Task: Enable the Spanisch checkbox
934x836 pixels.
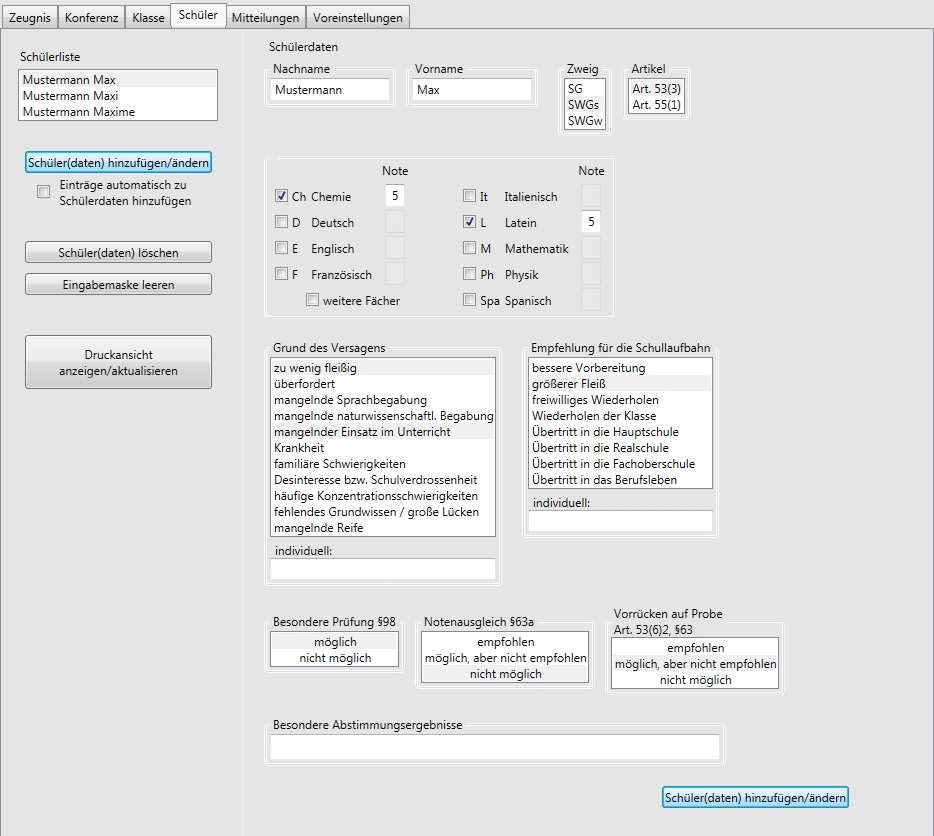Action: [x=470, y=300]
